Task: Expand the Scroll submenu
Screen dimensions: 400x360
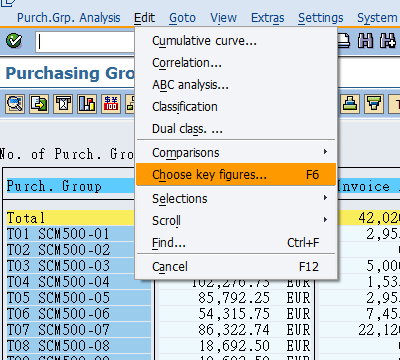Action: 236,221
